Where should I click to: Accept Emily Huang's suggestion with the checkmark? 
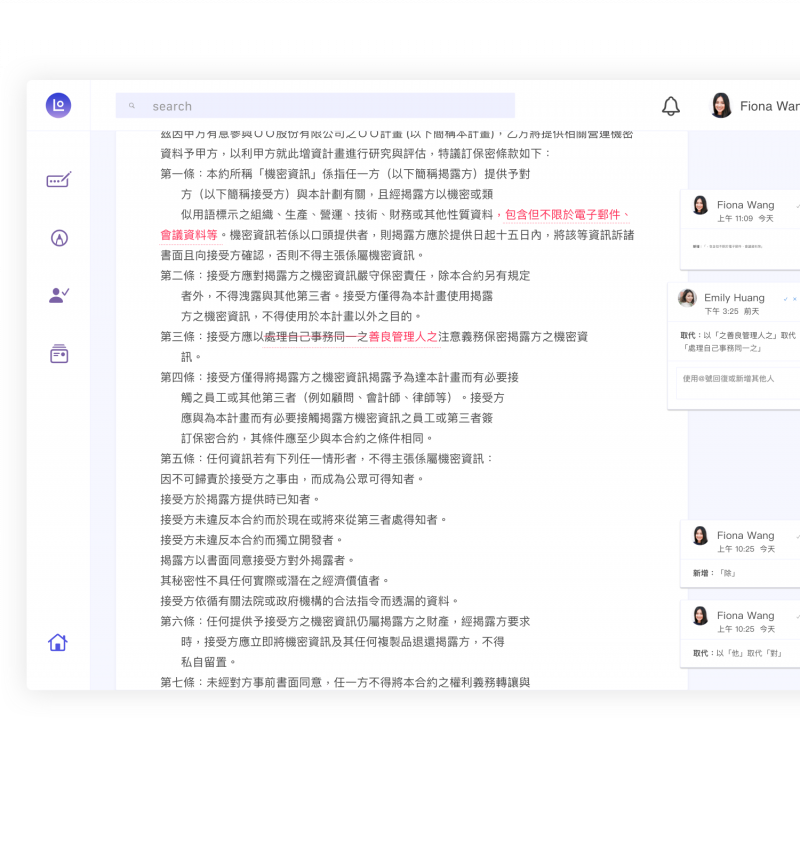tap(786, 298)
